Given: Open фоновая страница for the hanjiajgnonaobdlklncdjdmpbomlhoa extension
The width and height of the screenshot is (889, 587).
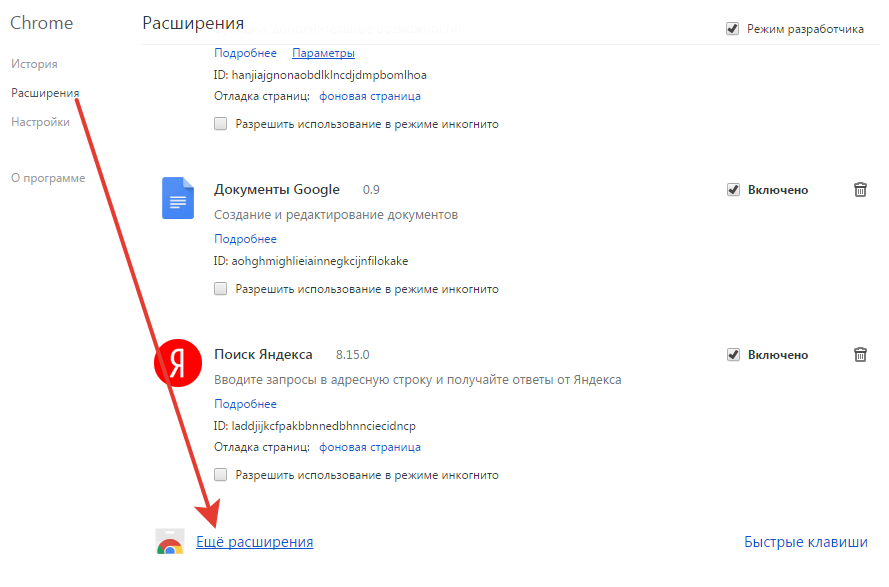Looking at the screenshot, I should click(370, 96).
